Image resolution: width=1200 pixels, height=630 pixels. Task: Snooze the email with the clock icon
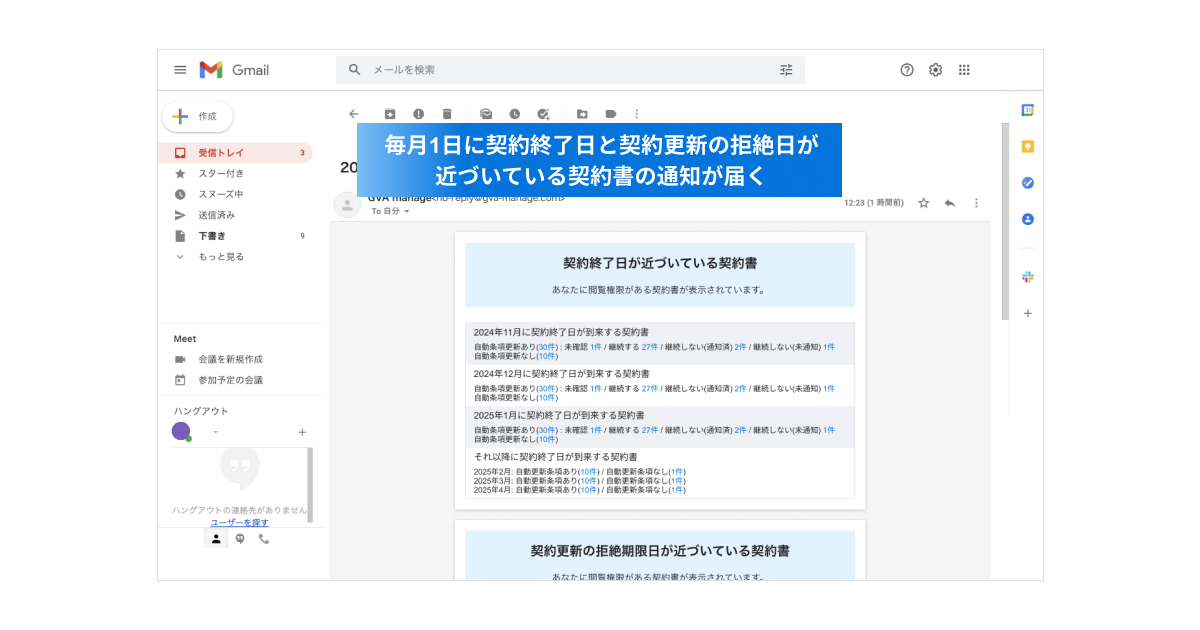(x=514, y=114)
